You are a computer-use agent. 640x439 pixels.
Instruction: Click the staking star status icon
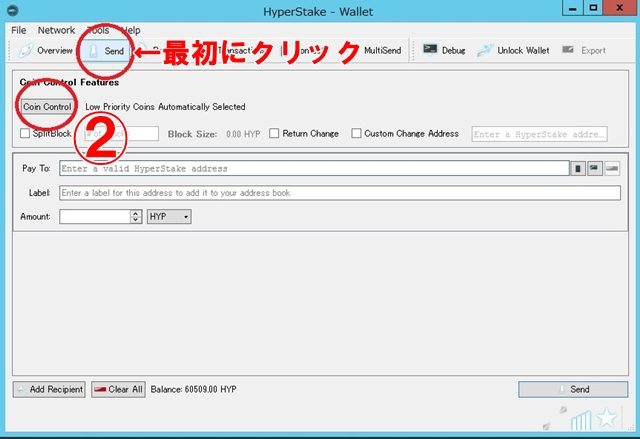click(x=606, y=418)
